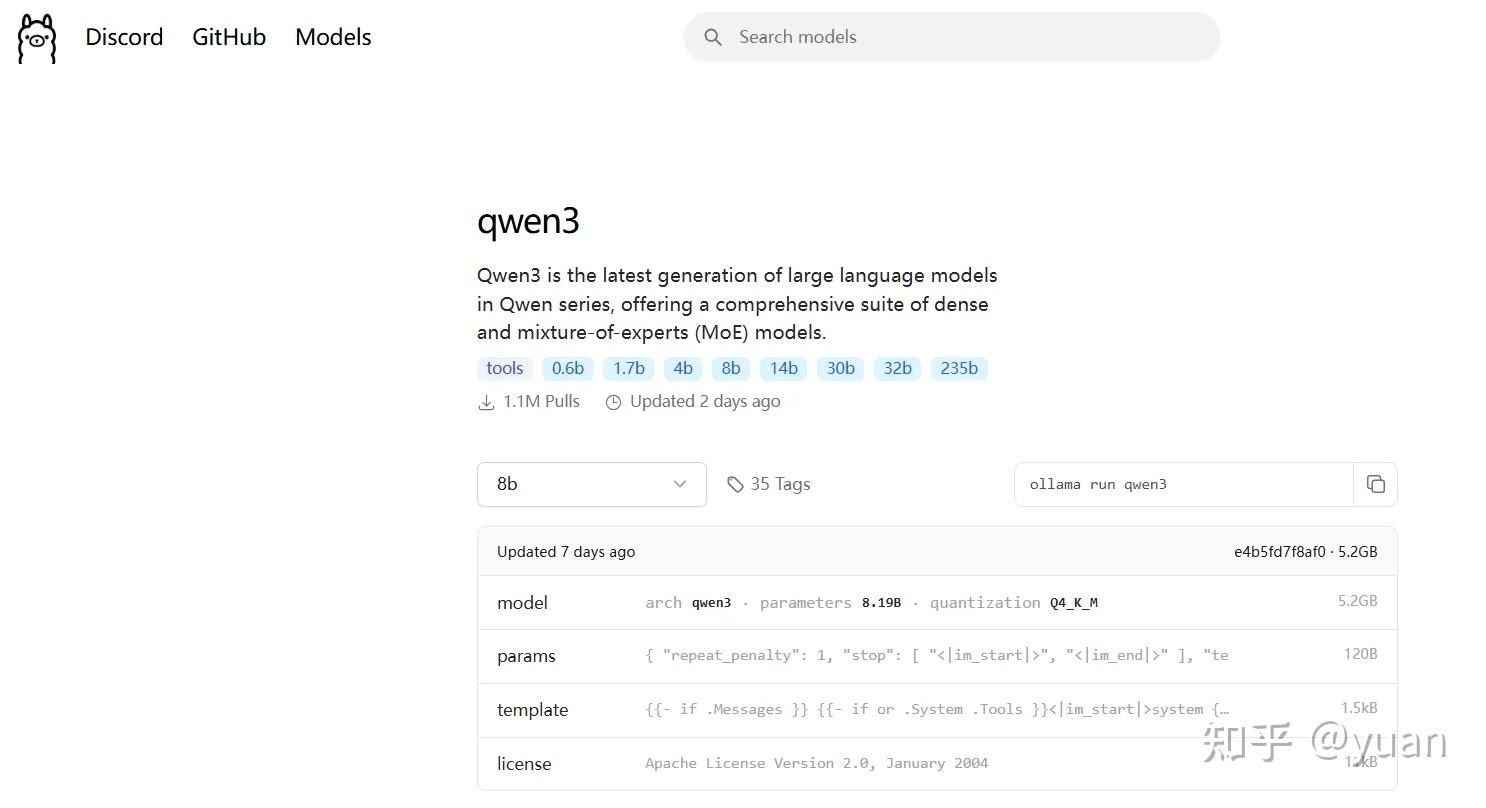View the 35 Tags list
The height and width of the screenshot is (808, 1486).
tap(780, 484)
